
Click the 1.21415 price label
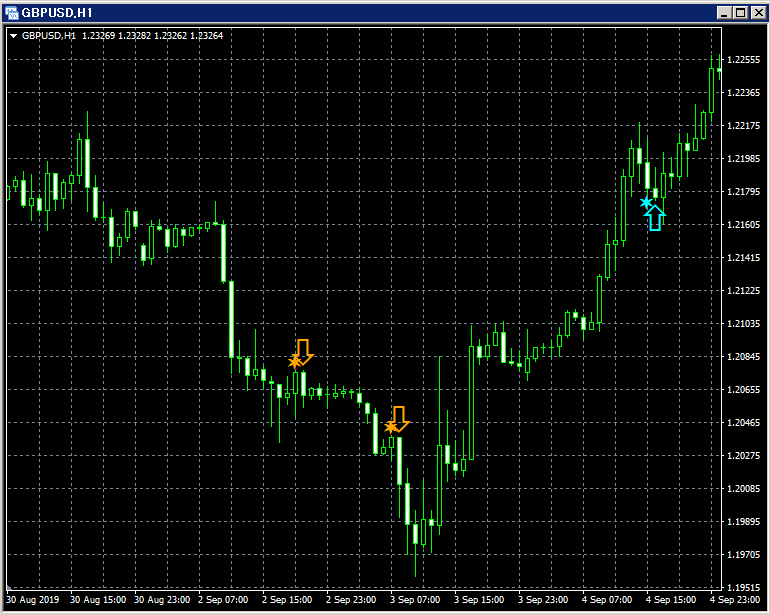[743, 257]
